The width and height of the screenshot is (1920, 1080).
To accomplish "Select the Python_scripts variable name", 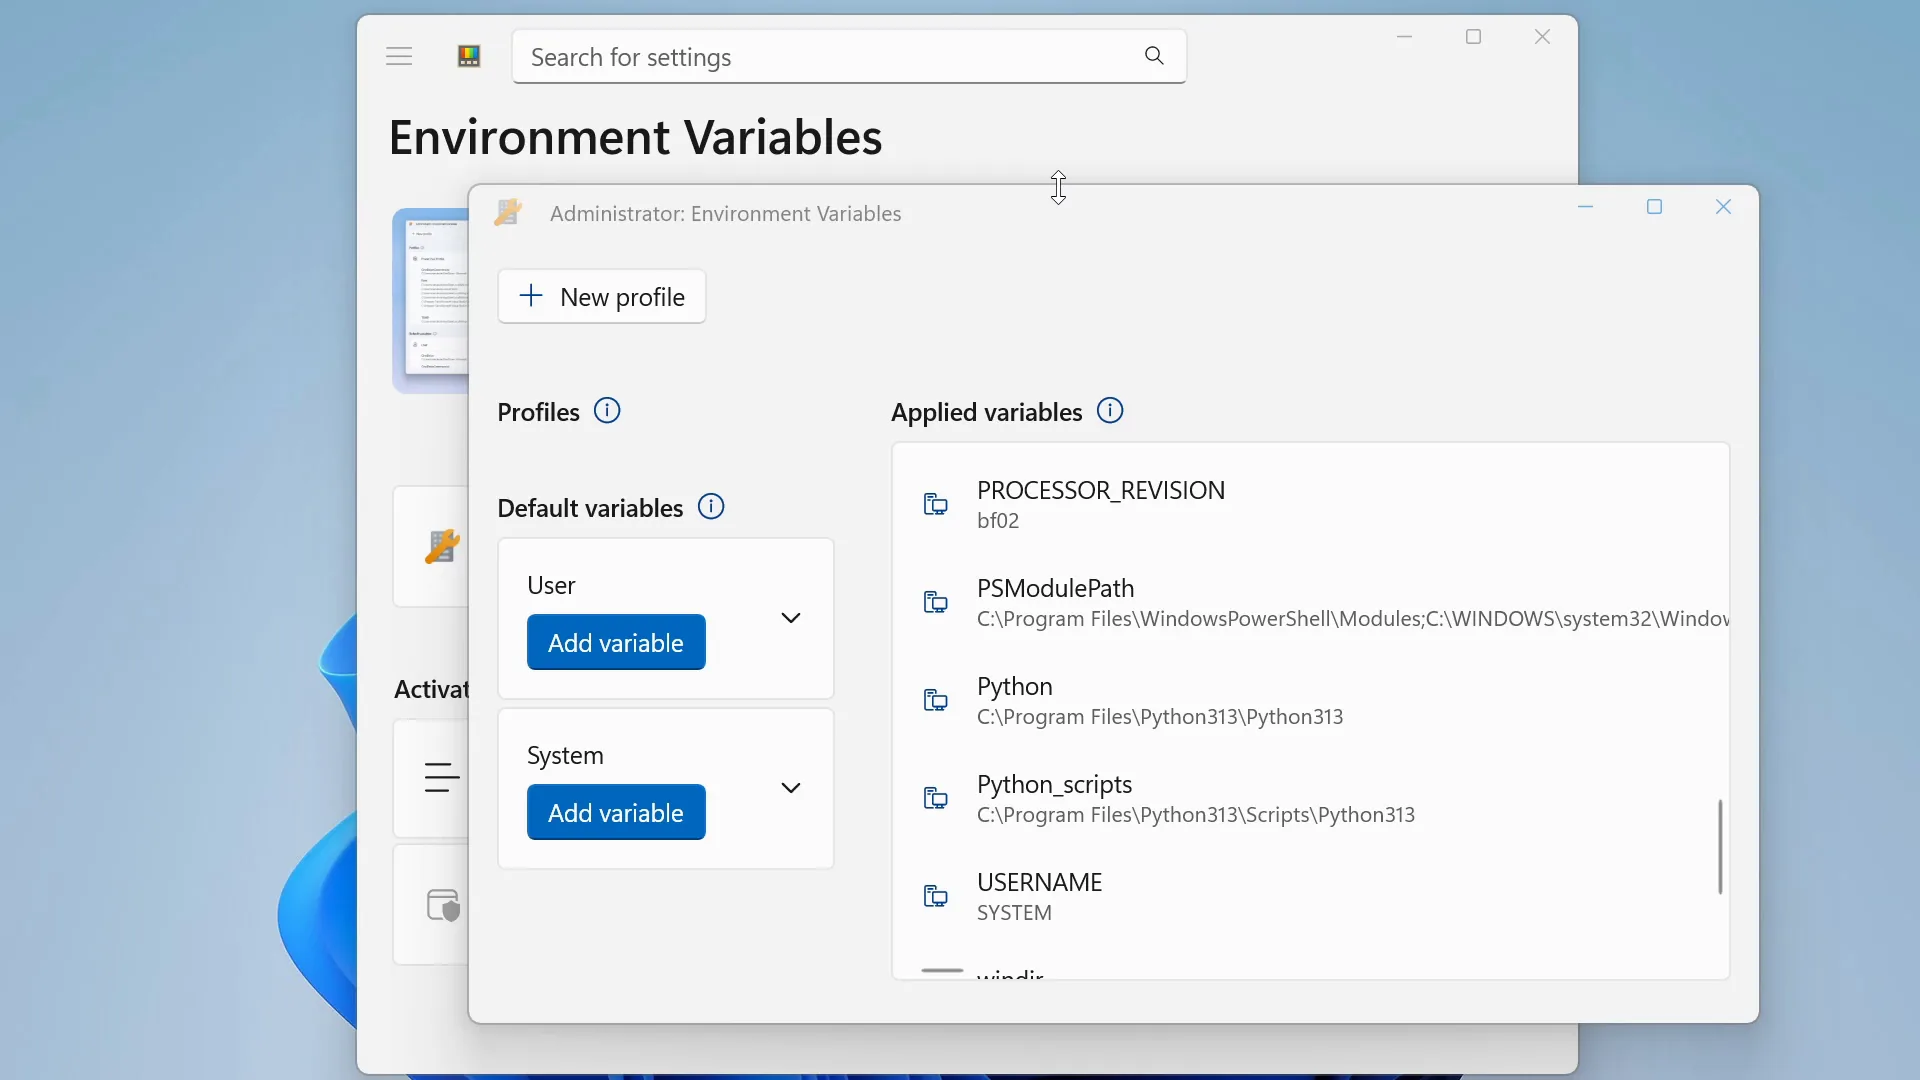I will [x=1054, y=785].
